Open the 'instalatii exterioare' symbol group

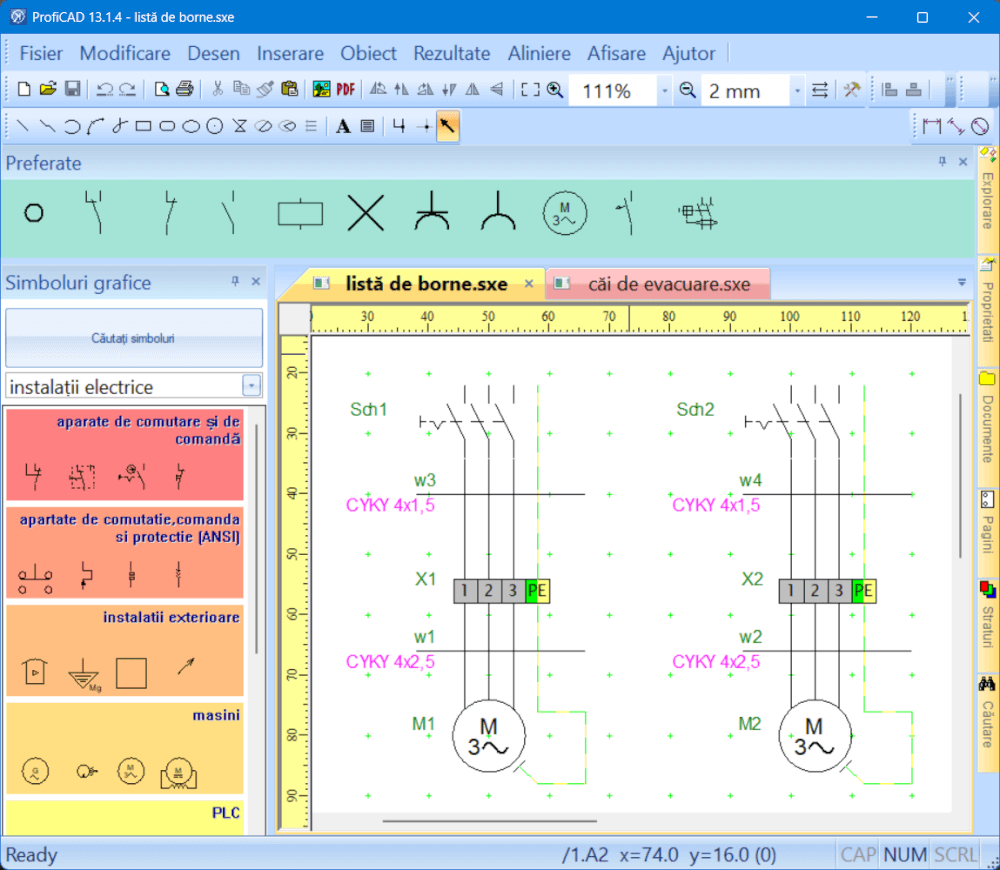pos(125,651)
